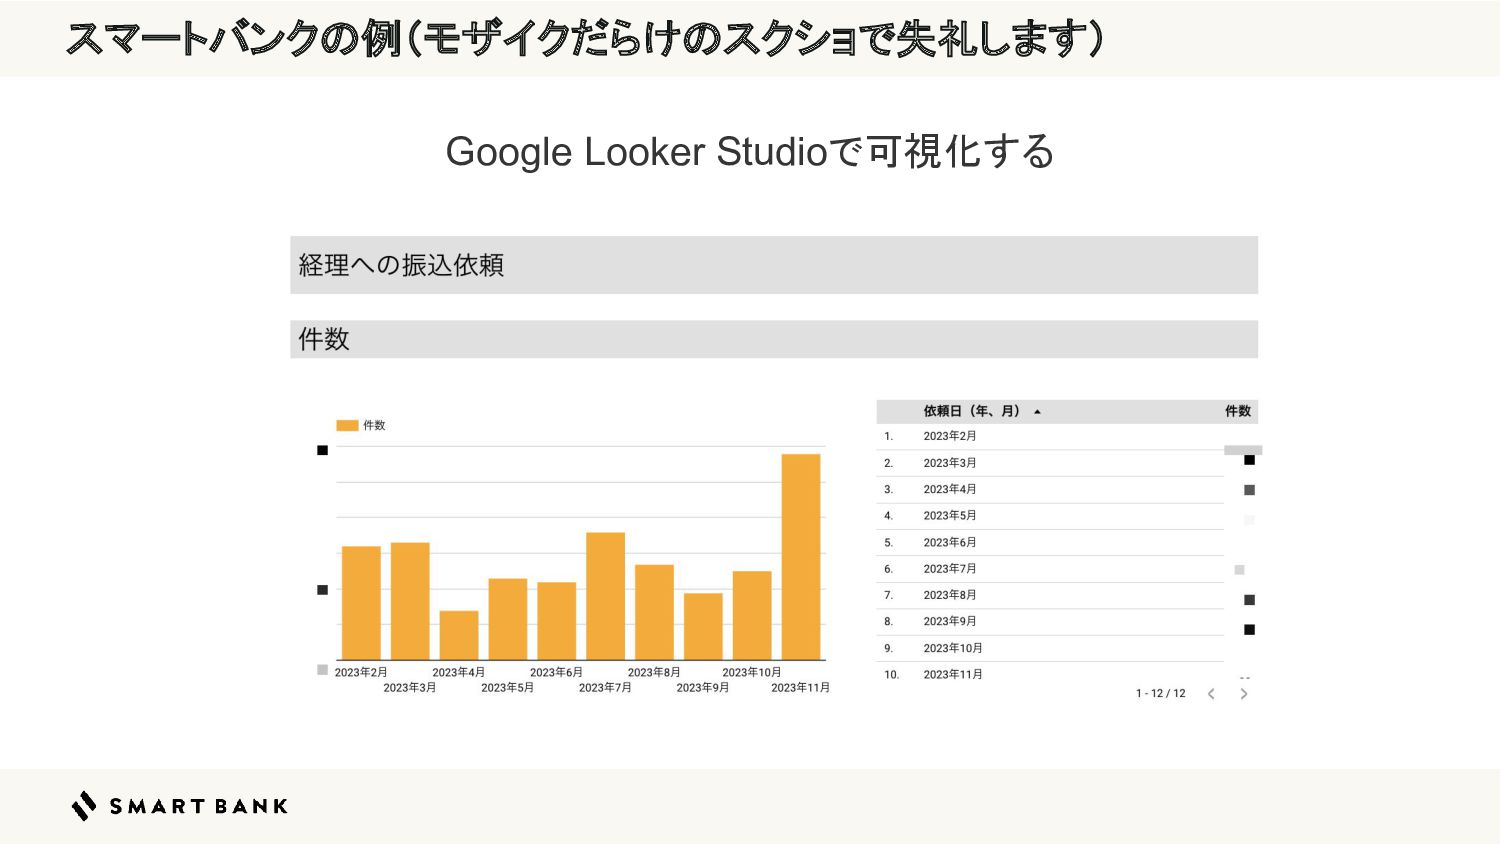Click the bar above the 2023年9月 label
Viewport: 1500px width, 844px height.
tap(703, 627)
